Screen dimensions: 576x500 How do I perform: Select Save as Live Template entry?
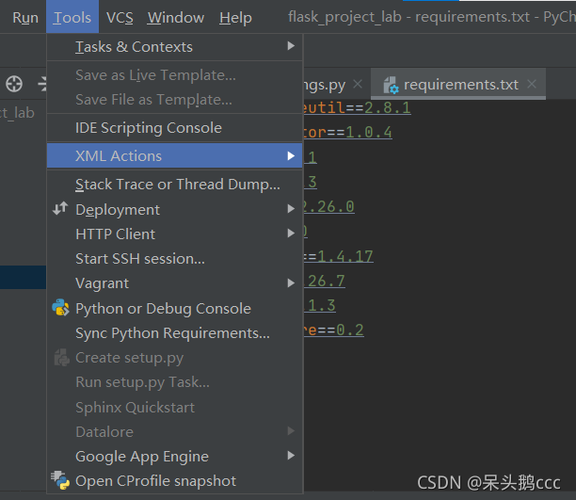coord(175,75)
